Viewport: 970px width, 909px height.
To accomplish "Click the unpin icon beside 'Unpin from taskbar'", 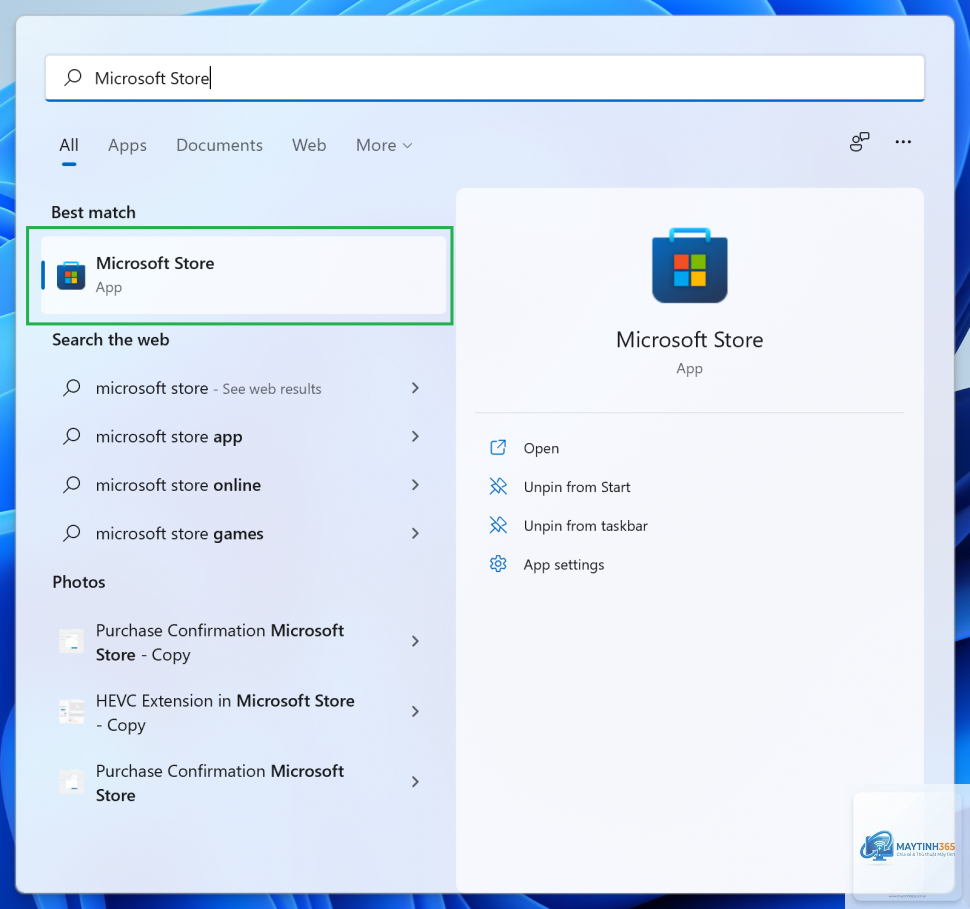I will (x=498, y=525).
